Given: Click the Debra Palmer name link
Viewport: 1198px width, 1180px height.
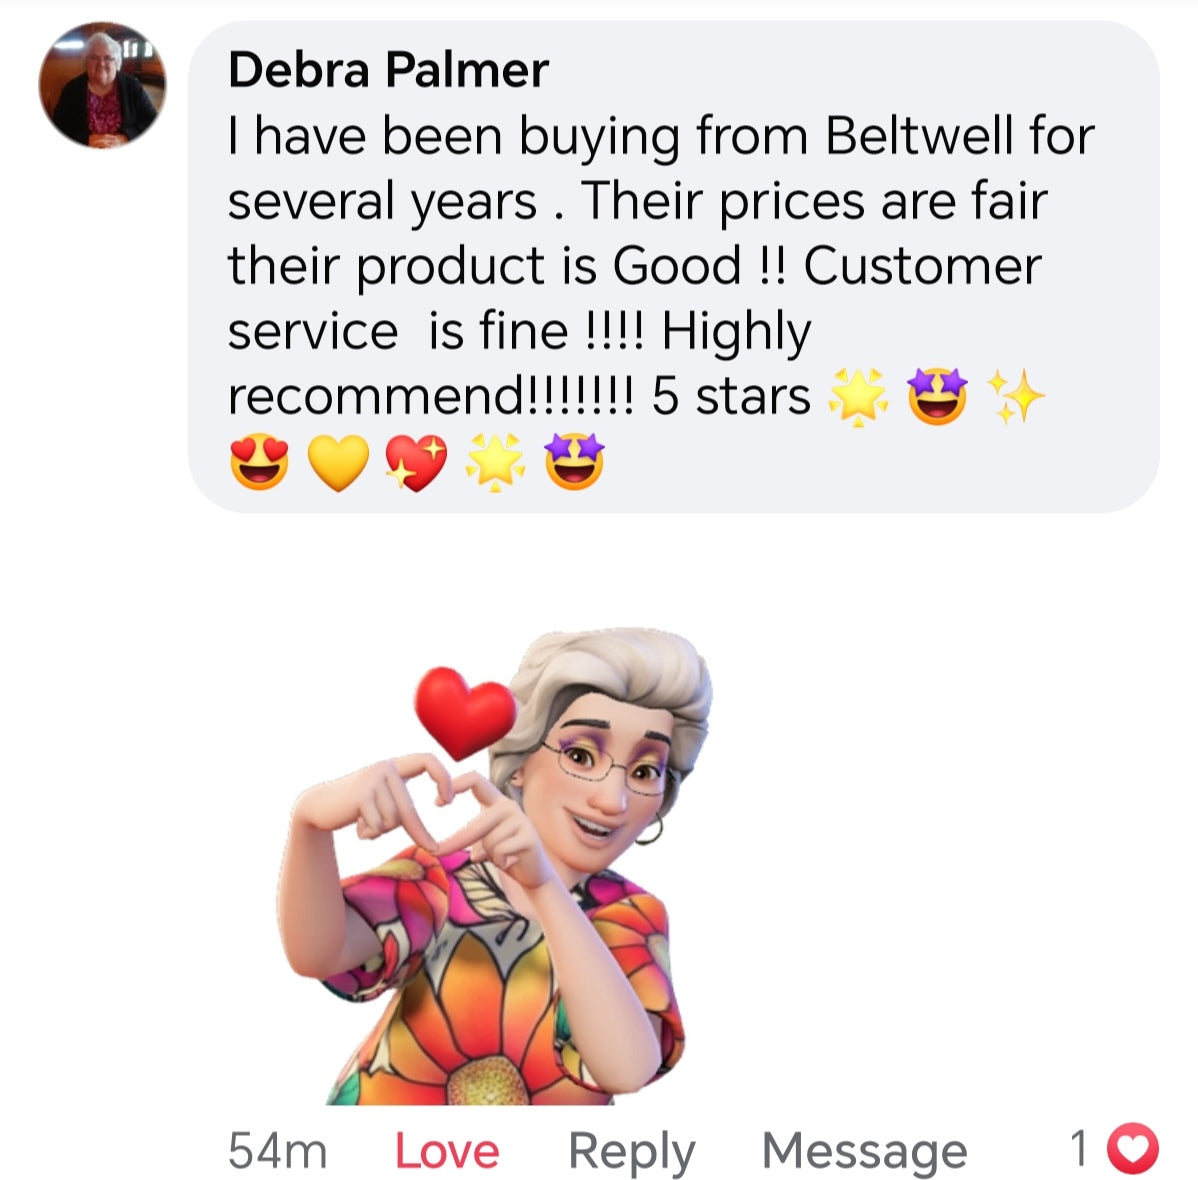Looking at the screenshot, I should pyautogui.click(x=388, y=70).
